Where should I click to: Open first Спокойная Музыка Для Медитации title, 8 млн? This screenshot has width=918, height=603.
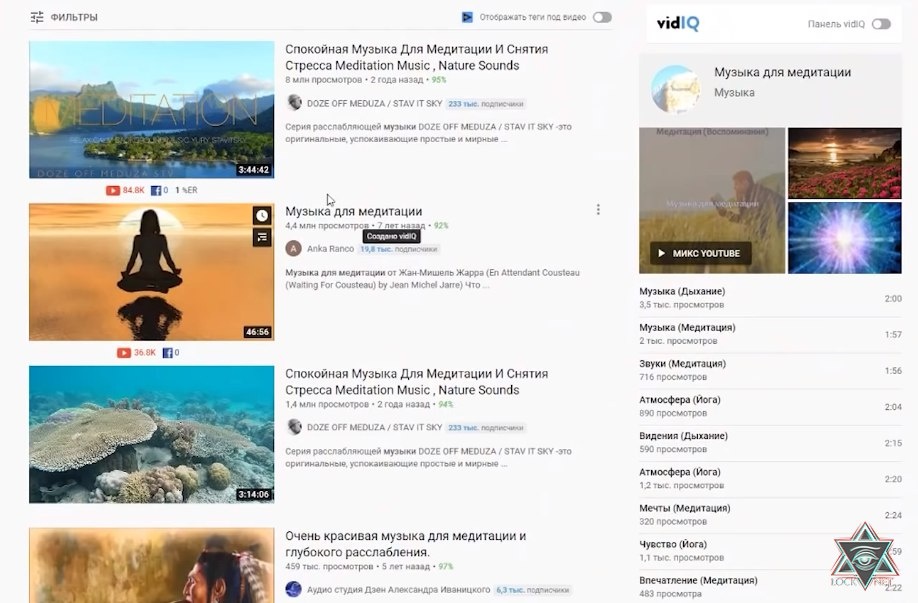[416, 57]
